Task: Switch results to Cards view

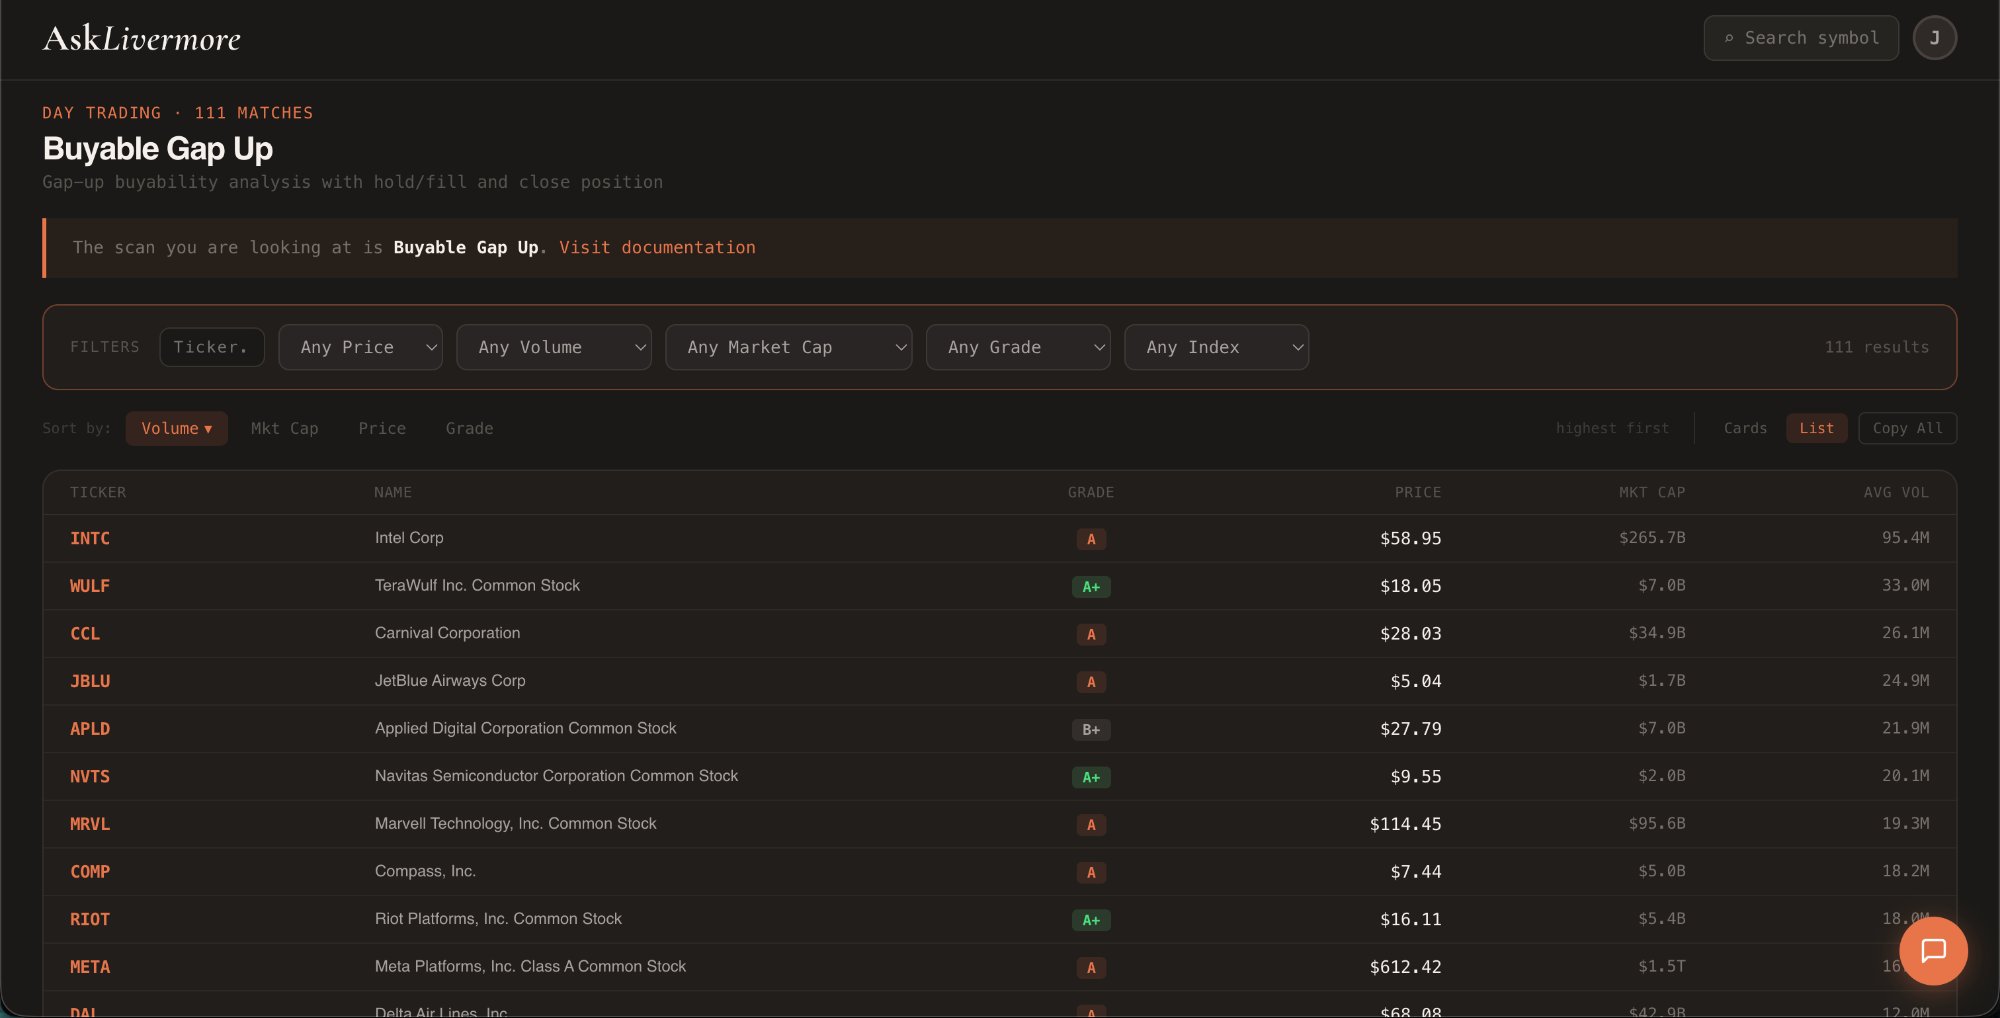Action: pyautogui.click(x=1744, y=428)
